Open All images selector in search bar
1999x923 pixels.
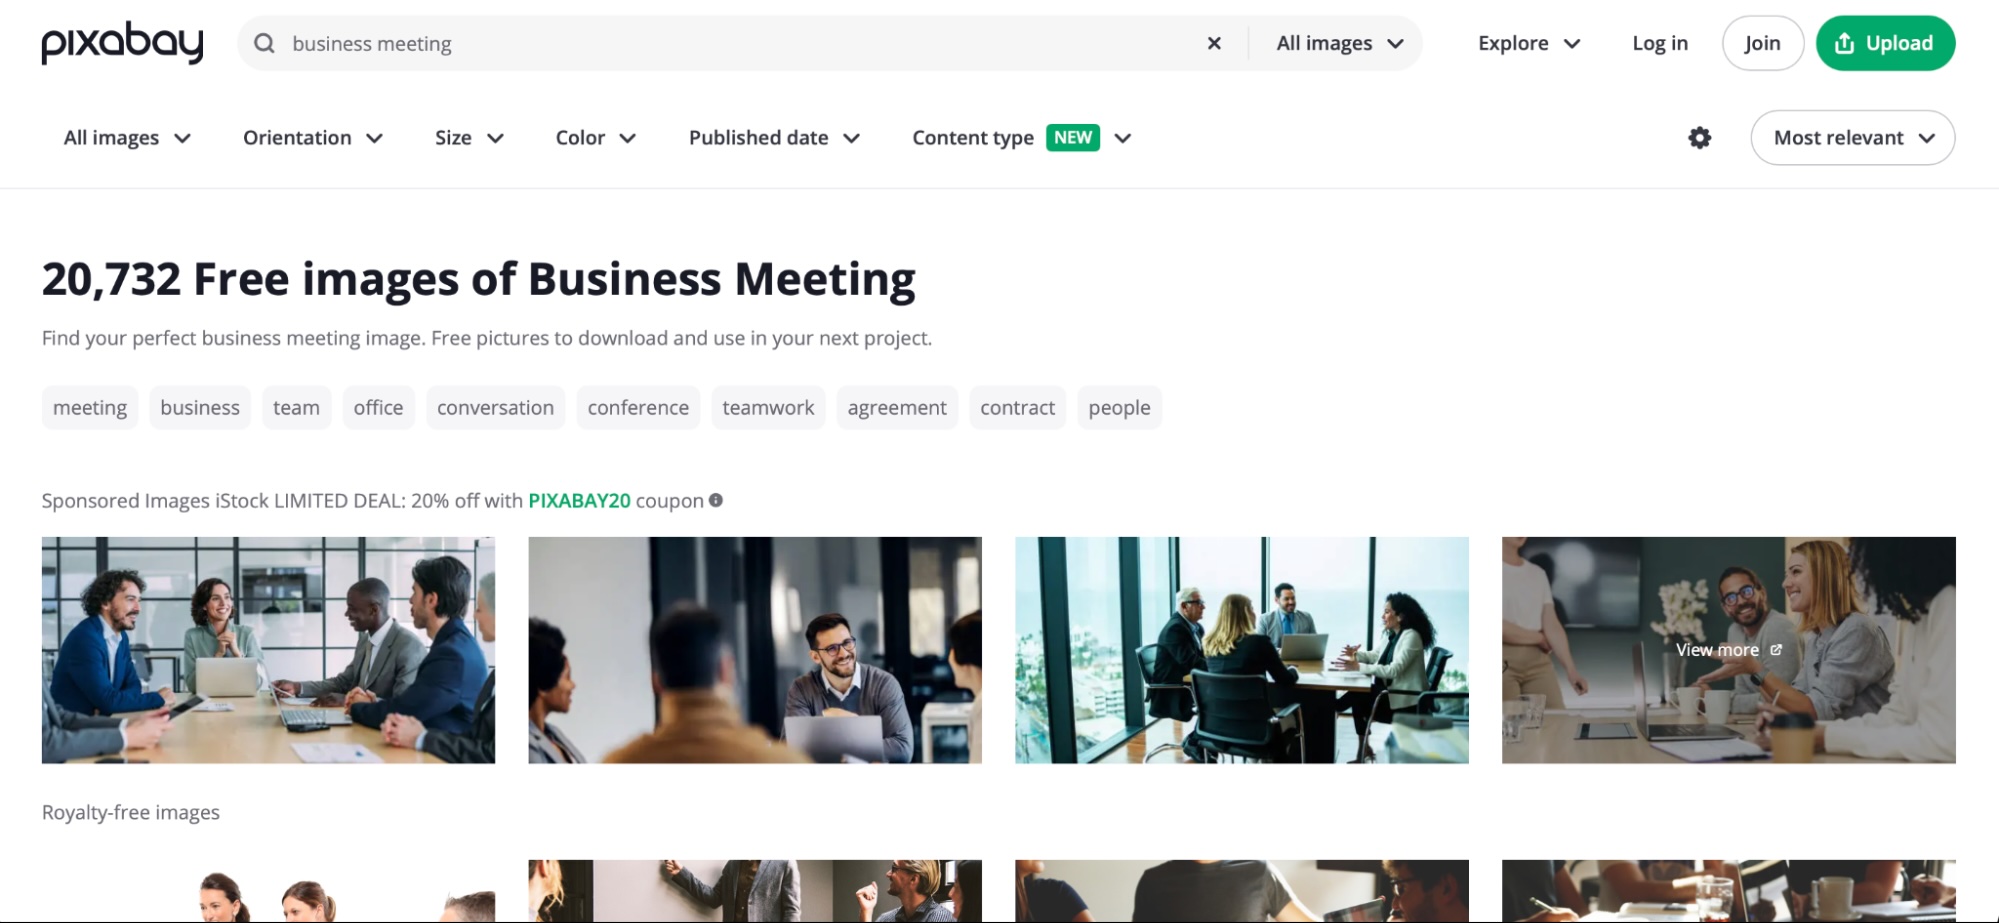(1340, 43)
